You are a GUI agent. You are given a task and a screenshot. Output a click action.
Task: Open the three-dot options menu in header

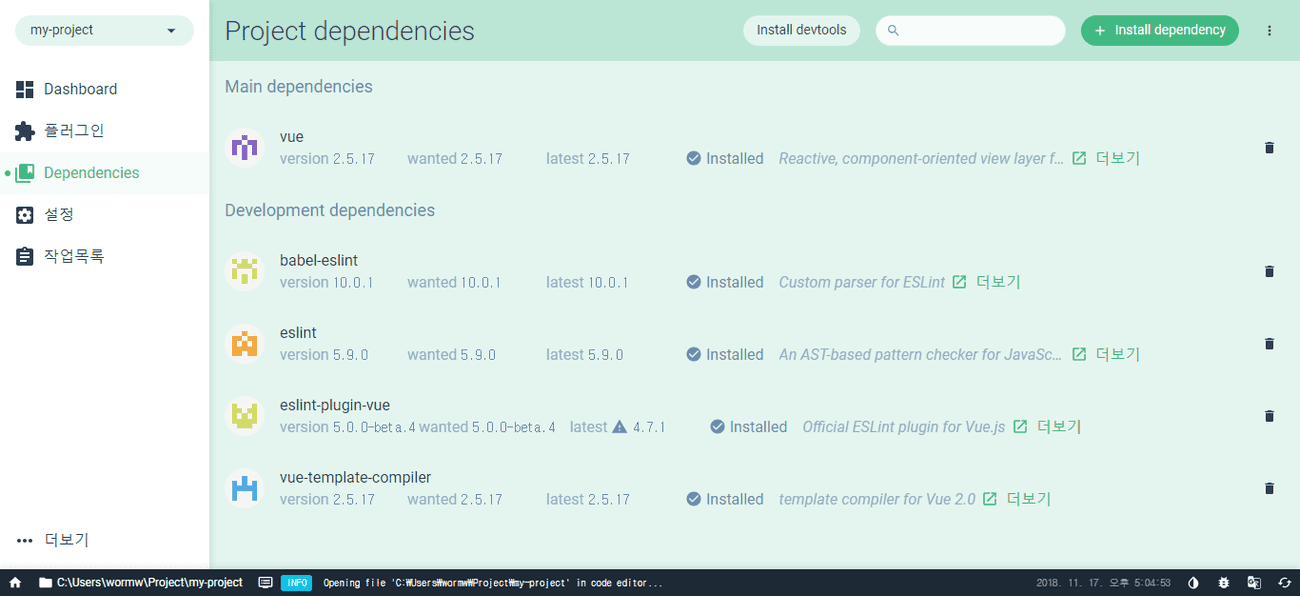[1269, 31]
